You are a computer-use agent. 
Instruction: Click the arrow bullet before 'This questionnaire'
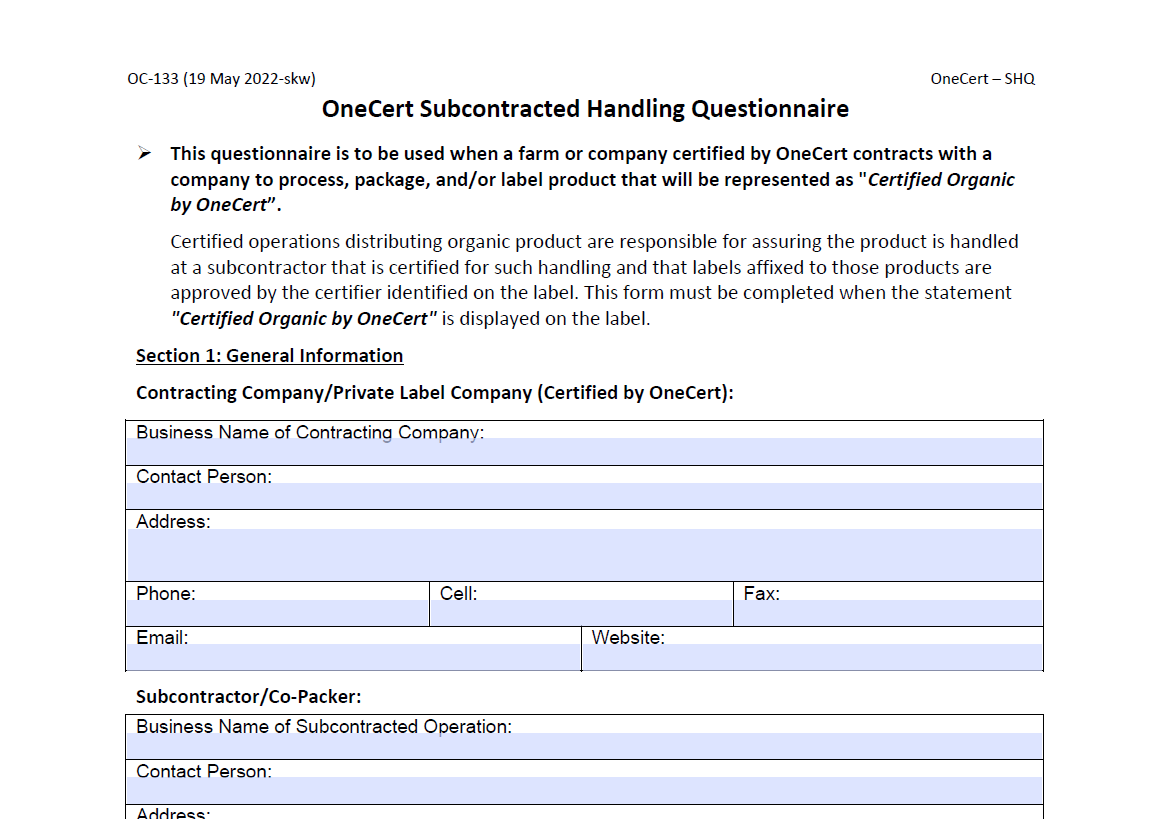coord(145,154)
